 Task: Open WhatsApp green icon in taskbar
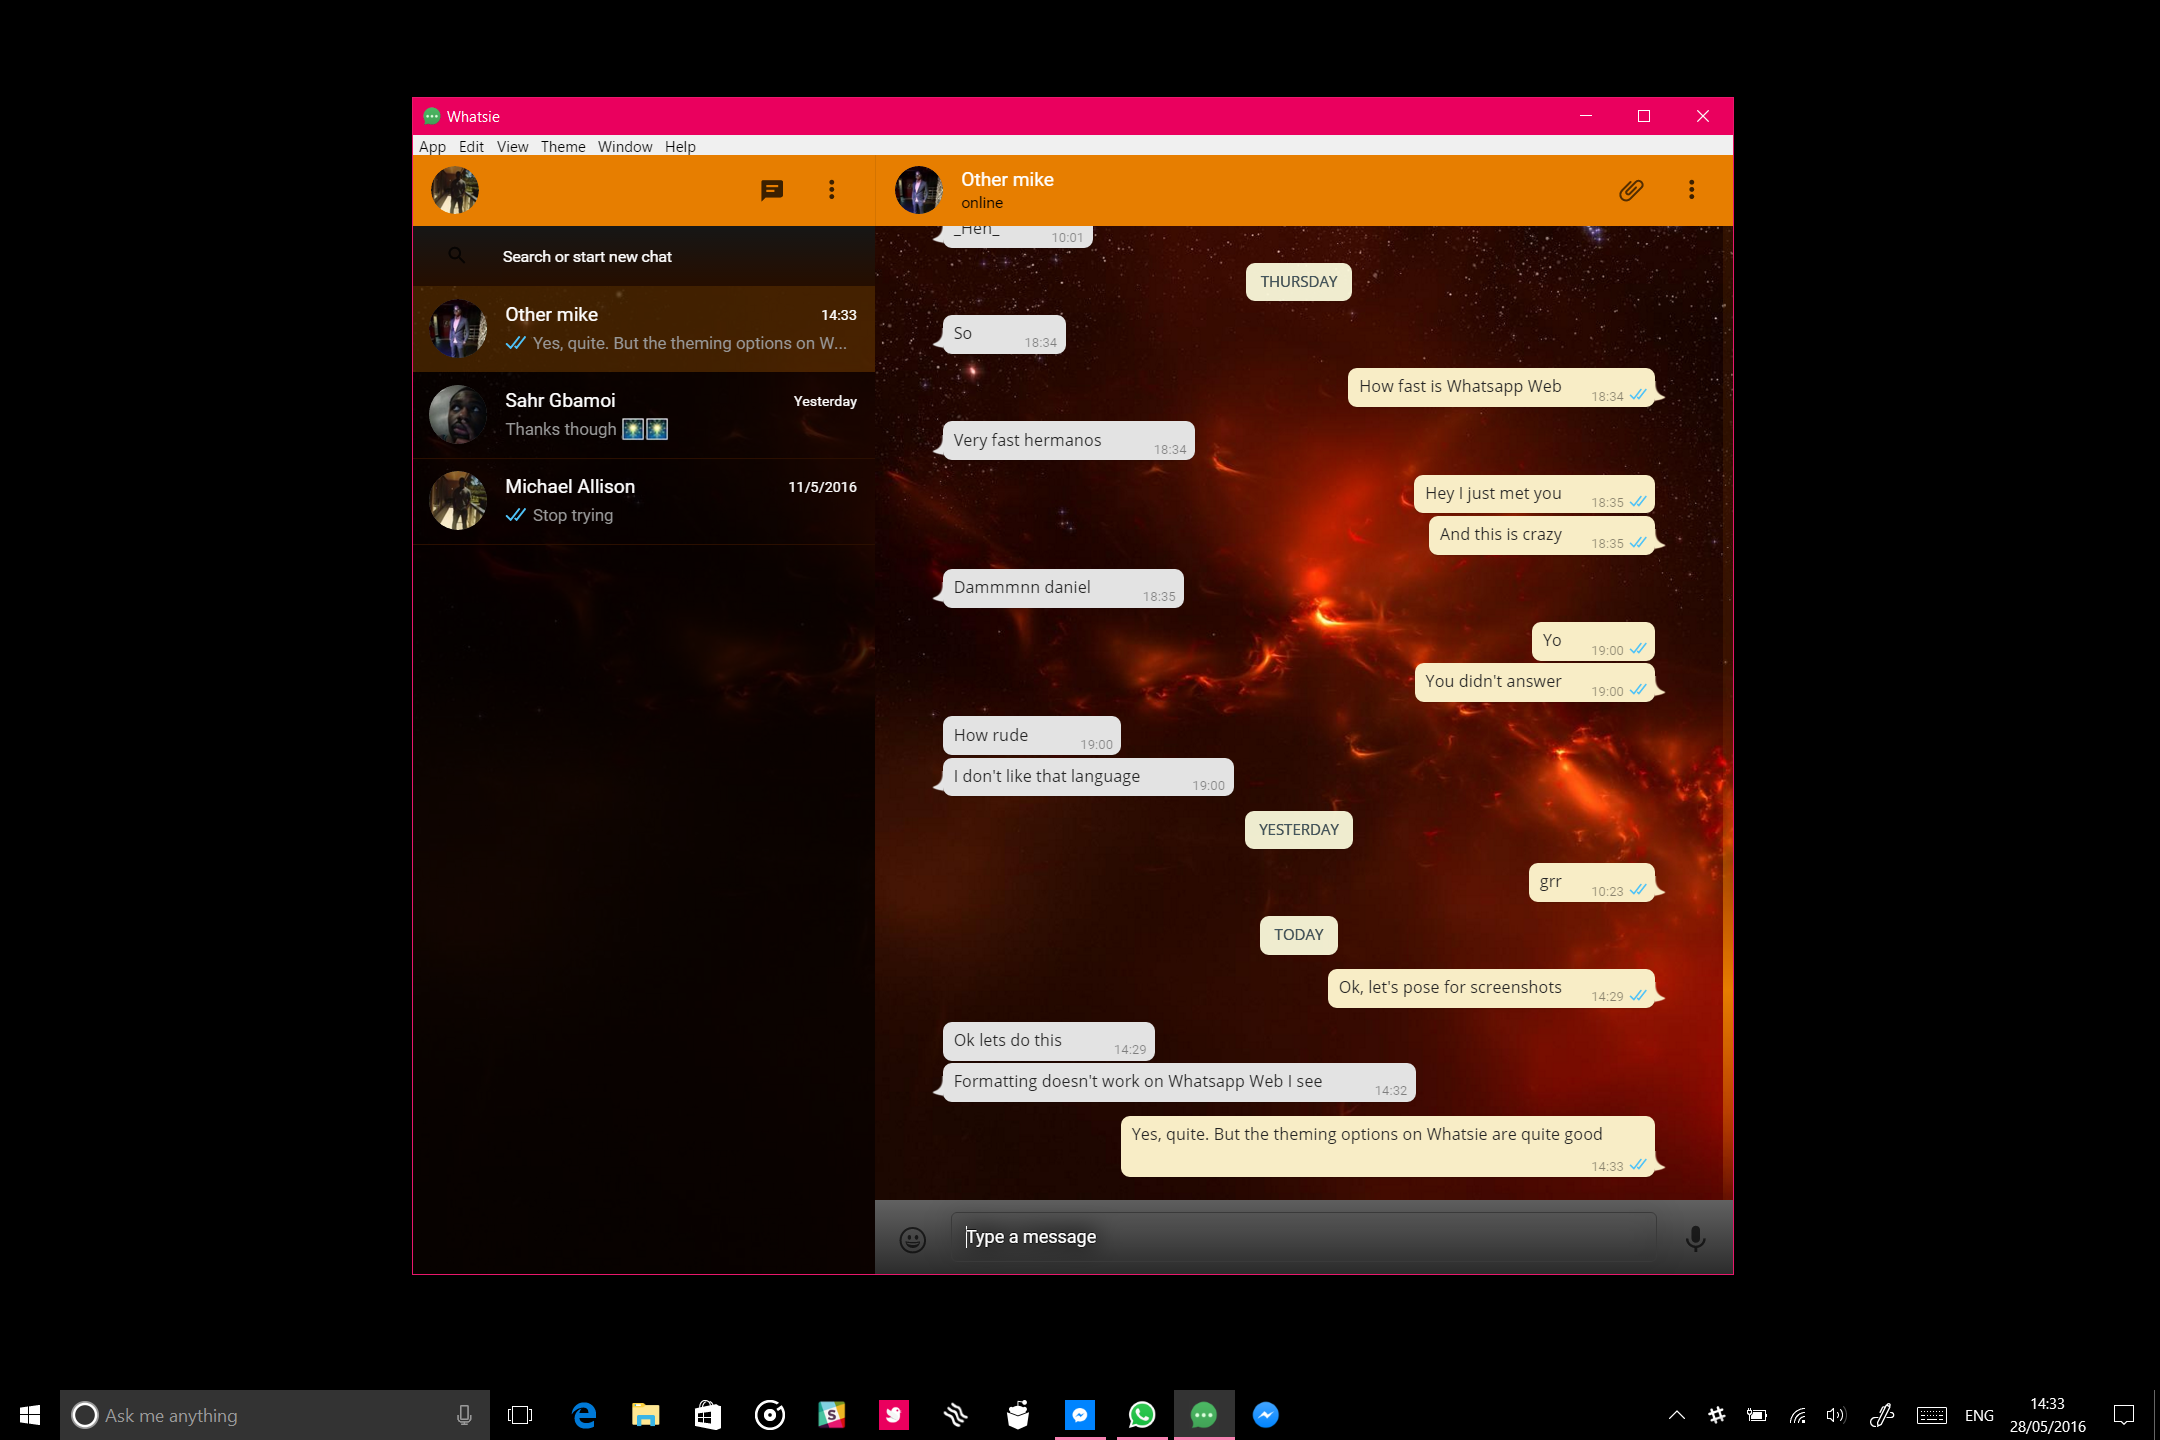tap(1142, 1415)
